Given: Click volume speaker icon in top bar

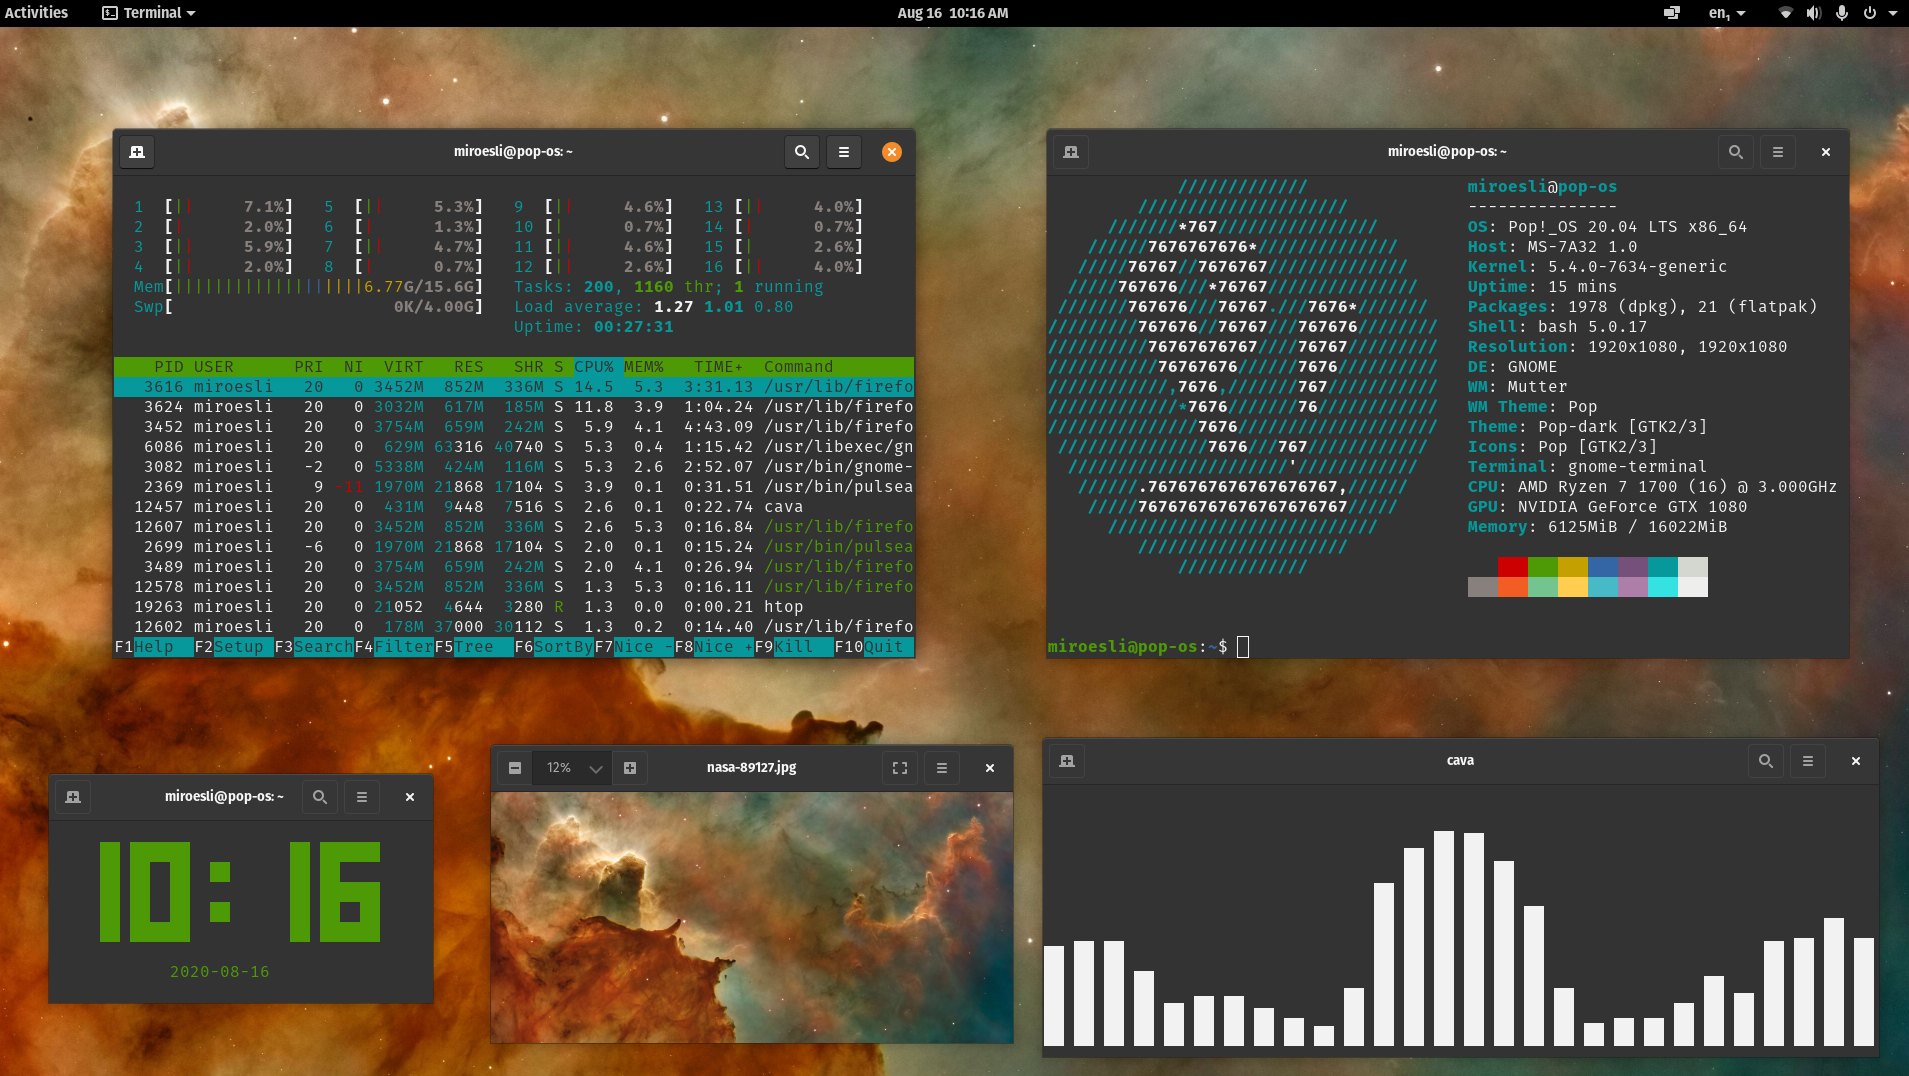Looking at the screenshot, I should pos(1814,13).
